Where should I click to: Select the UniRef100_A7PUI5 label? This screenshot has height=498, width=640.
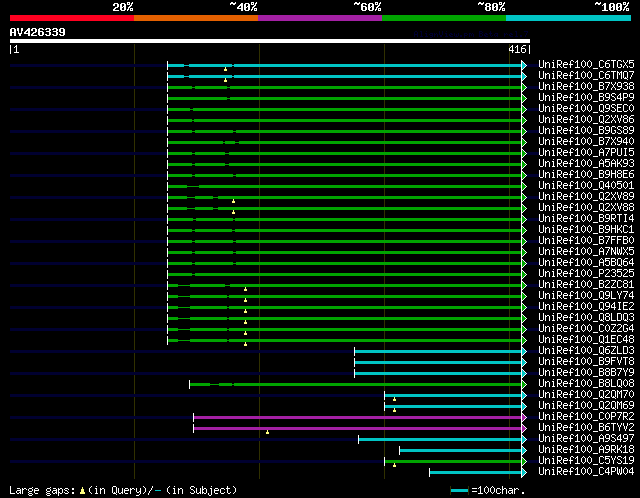[x=586, y=153]
